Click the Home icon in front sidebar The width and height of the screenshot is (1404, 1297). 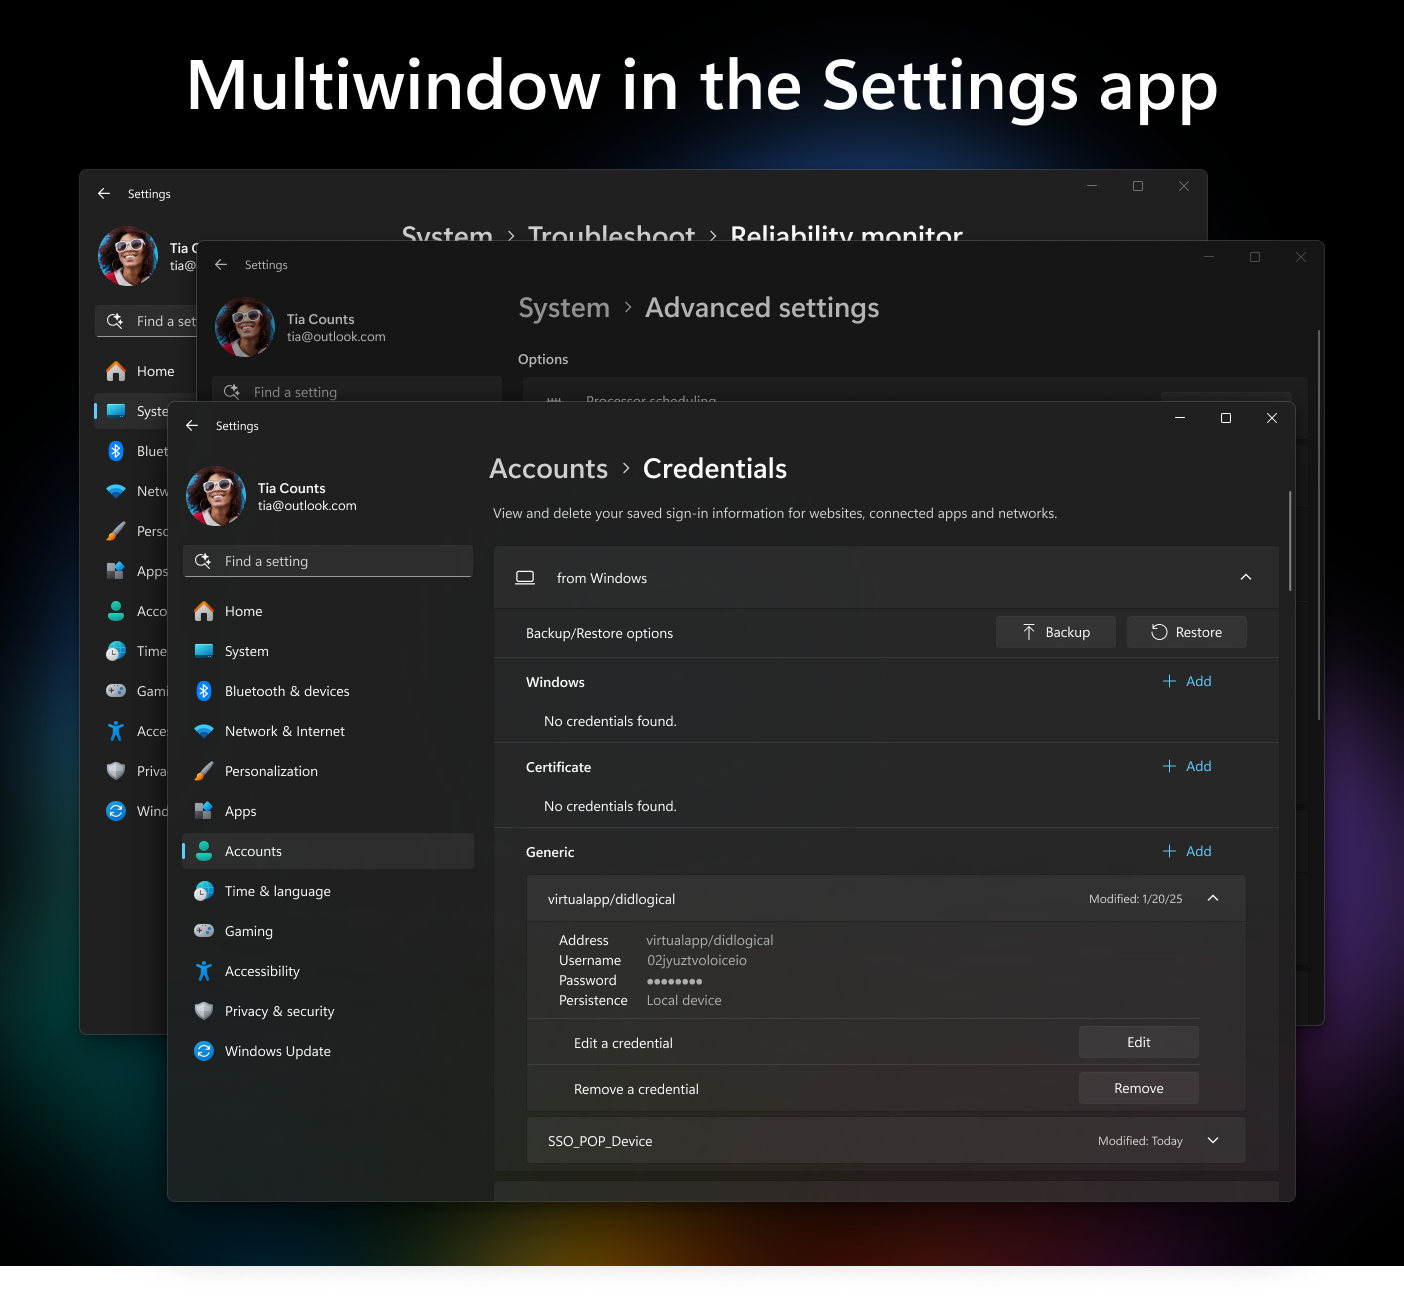click(x=204, y=611)
